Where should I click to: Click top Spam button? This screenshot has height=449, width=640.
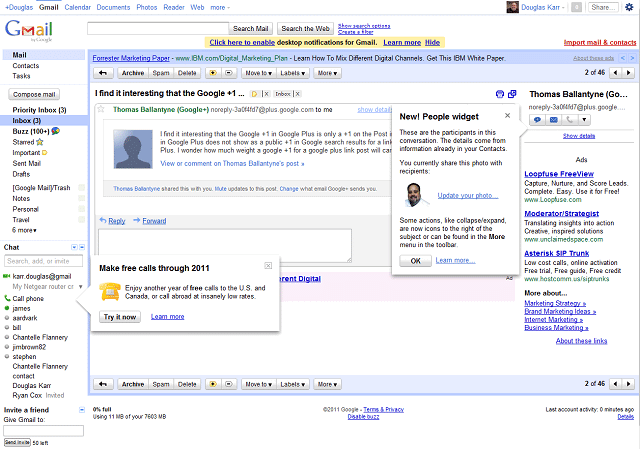pyautogui.click(x=161, y=73)
